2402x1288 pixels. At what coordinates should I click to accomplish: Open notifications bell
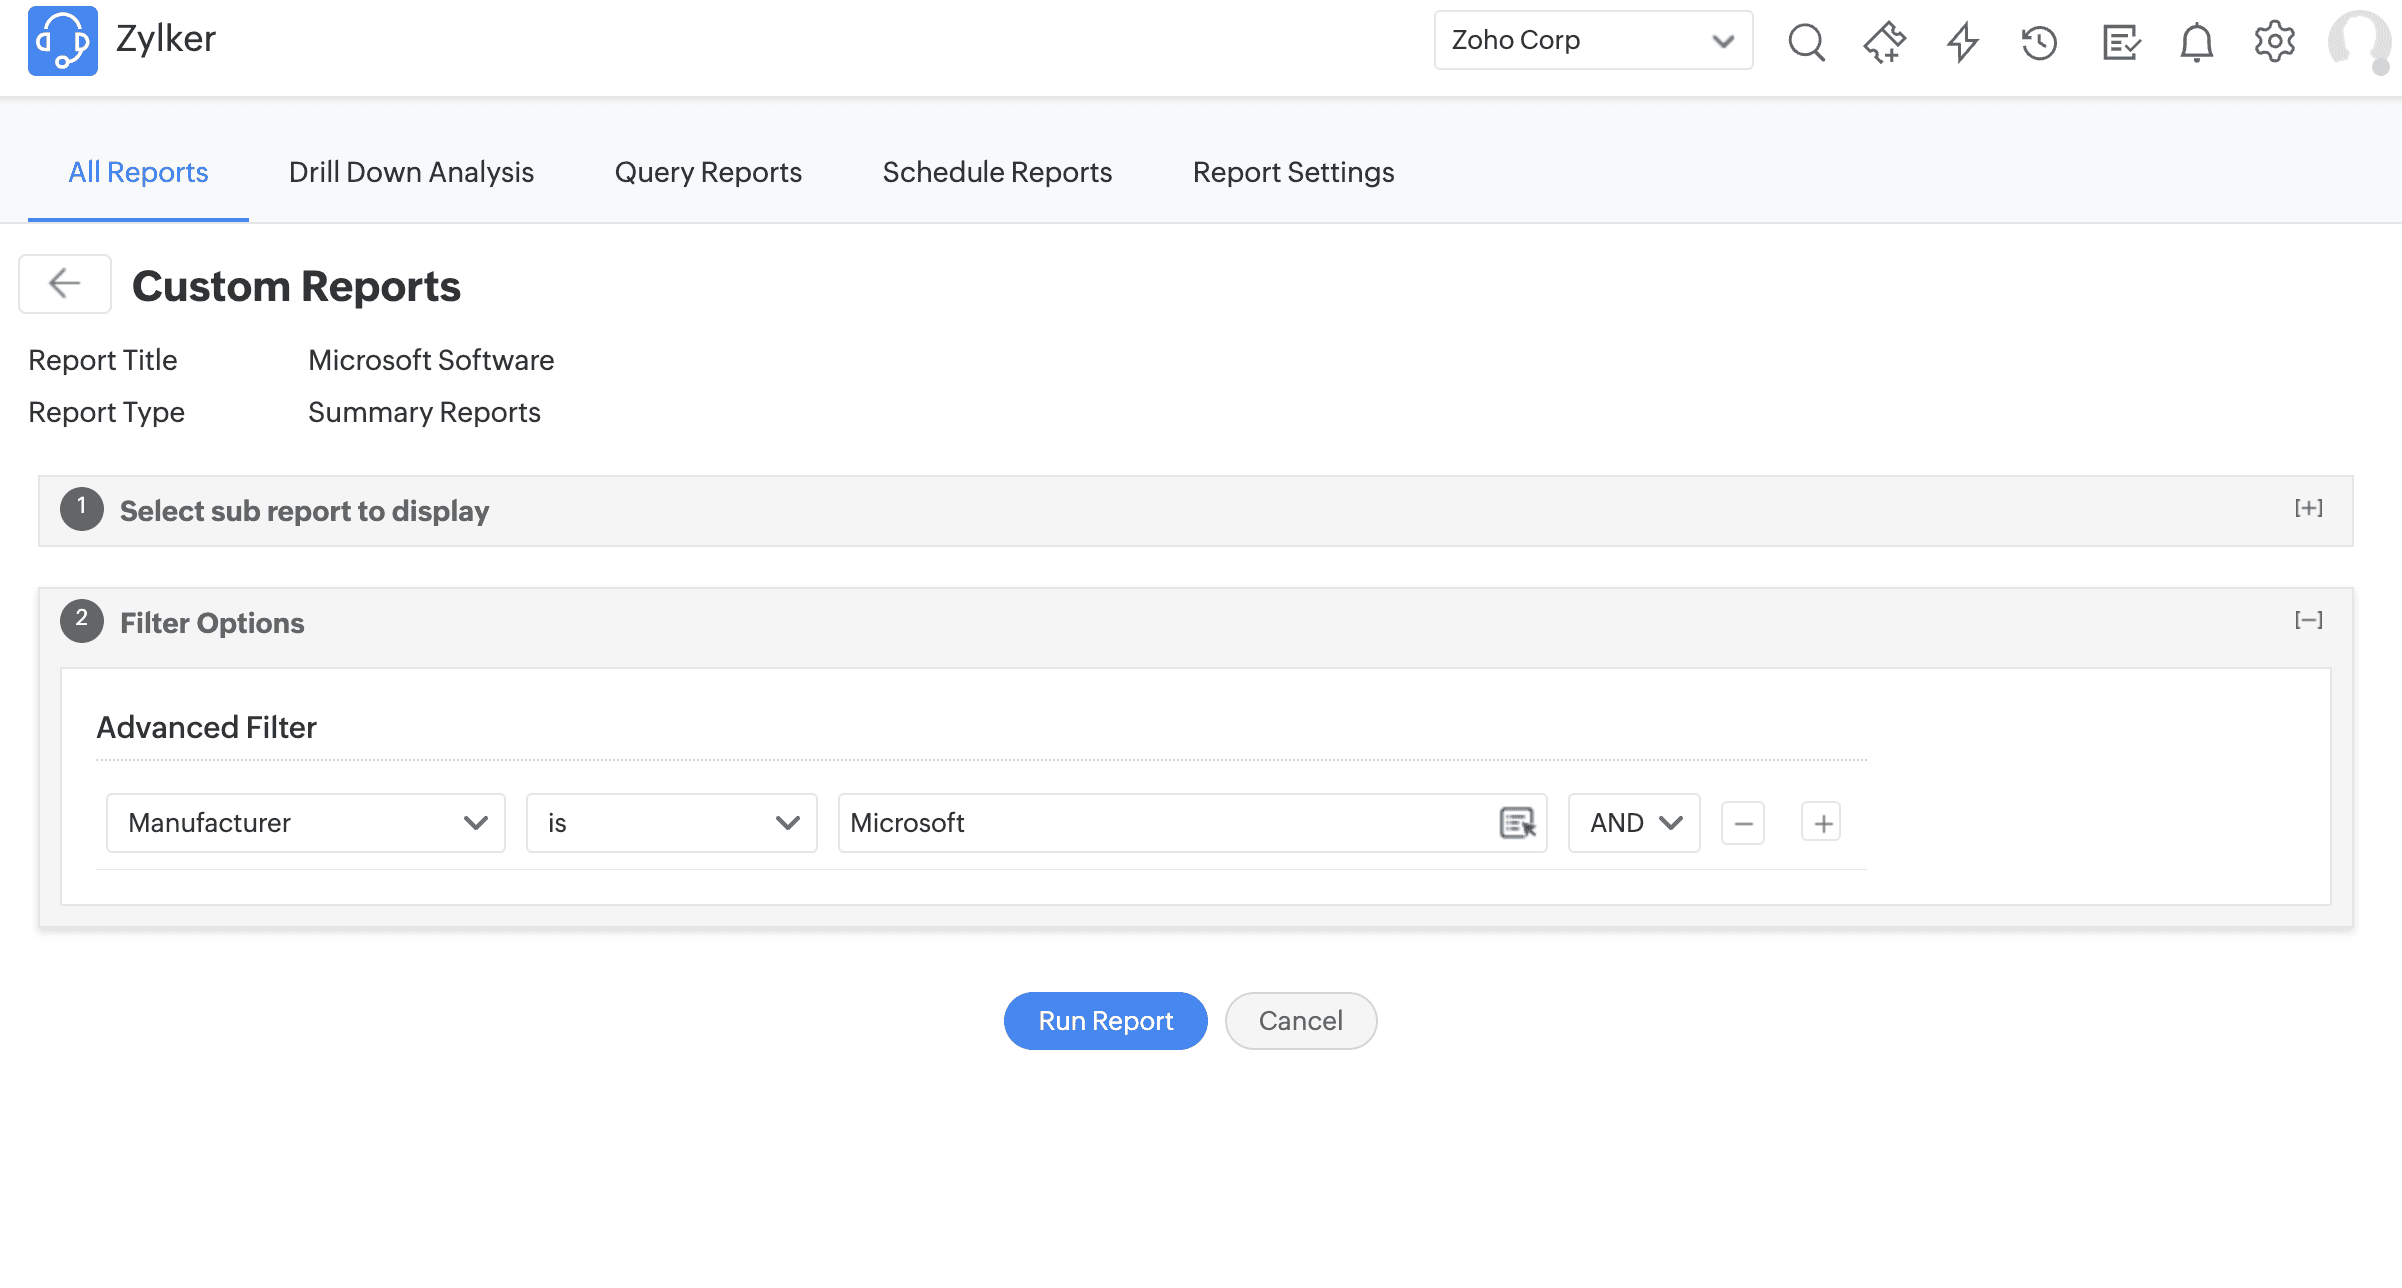(x=2197, y=42)
